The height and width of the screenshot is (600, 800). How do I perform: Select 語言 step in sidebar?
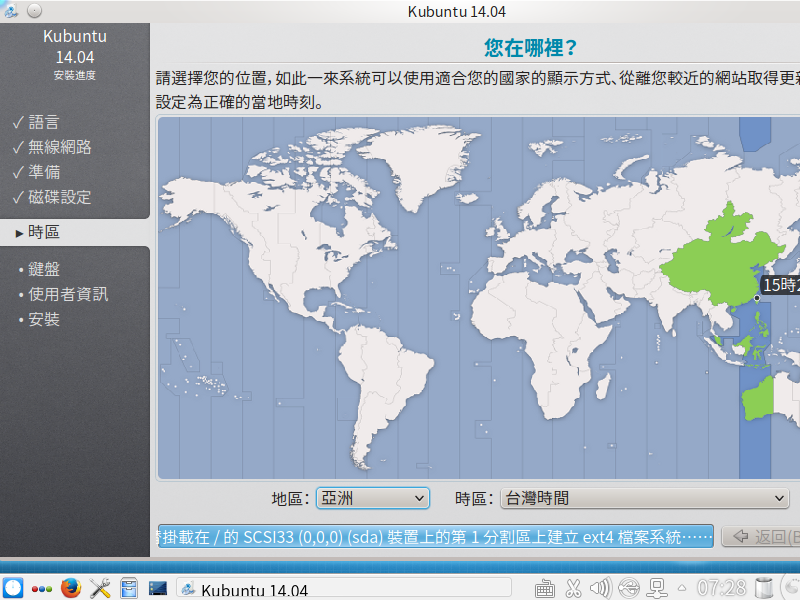pos(44,122)
